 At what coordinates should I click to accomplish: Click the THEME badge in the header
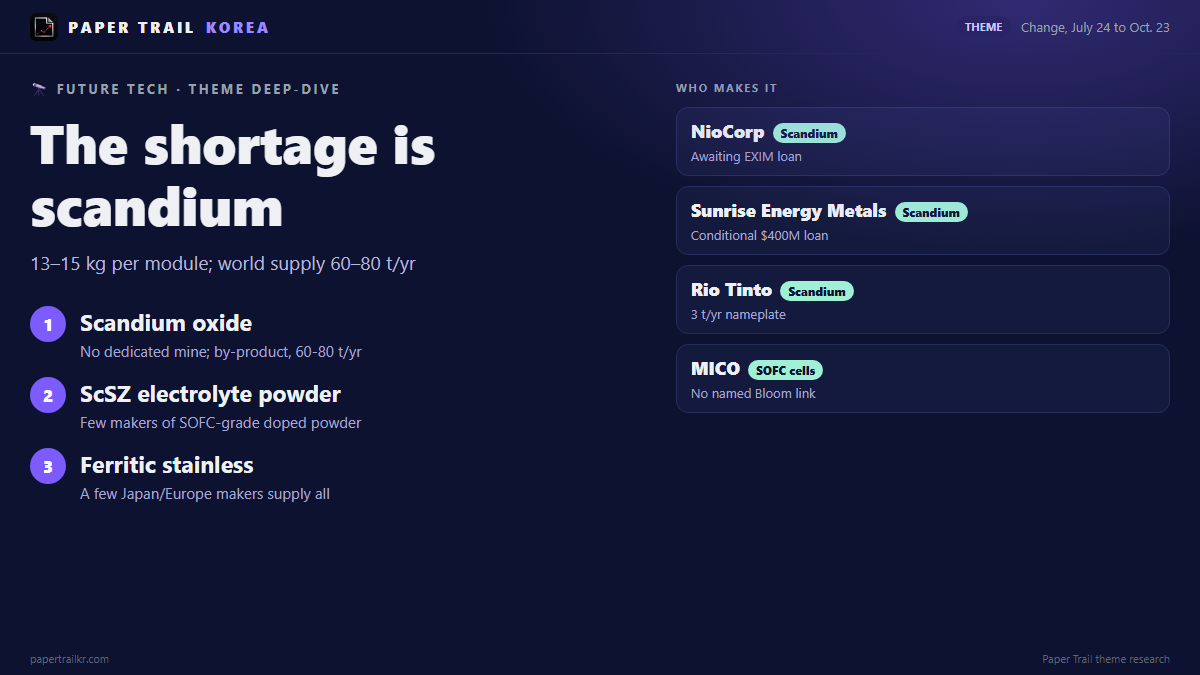tap(984, 27)
